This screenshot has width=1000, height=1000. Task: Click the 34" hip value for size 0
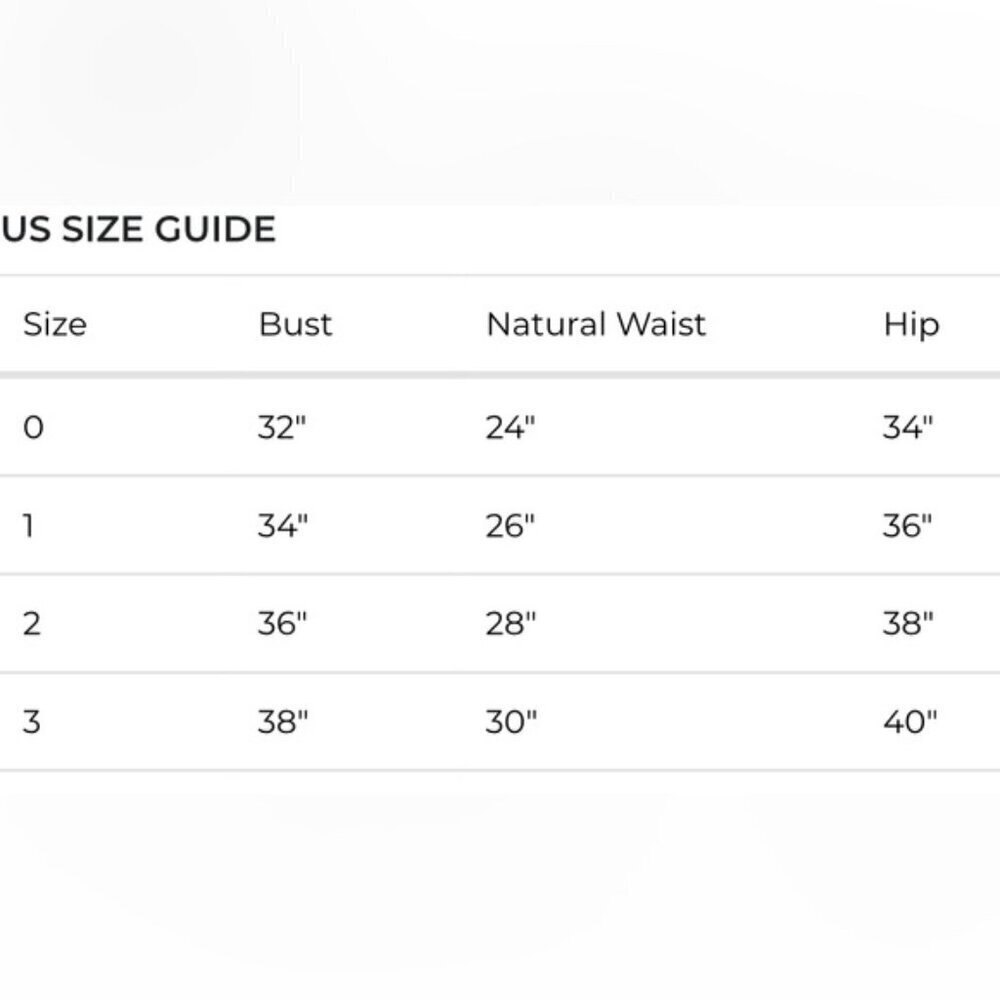(907, 428)
